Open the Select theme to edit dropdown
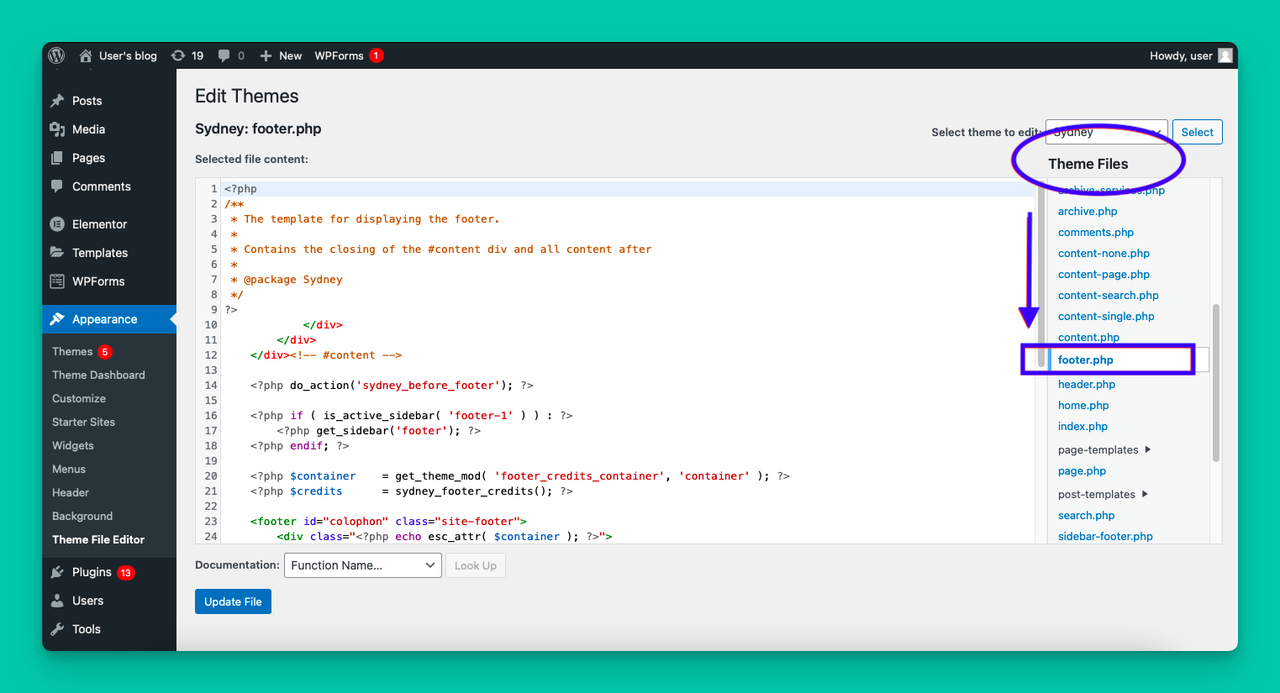 [1107, 132]
